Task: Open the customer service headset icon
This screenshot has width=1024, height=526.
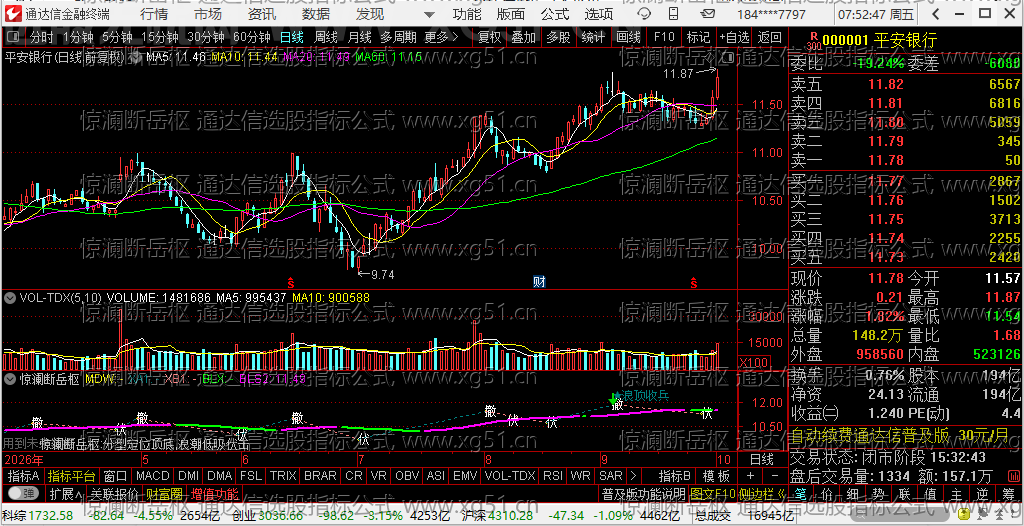Action: pos(645,14)
